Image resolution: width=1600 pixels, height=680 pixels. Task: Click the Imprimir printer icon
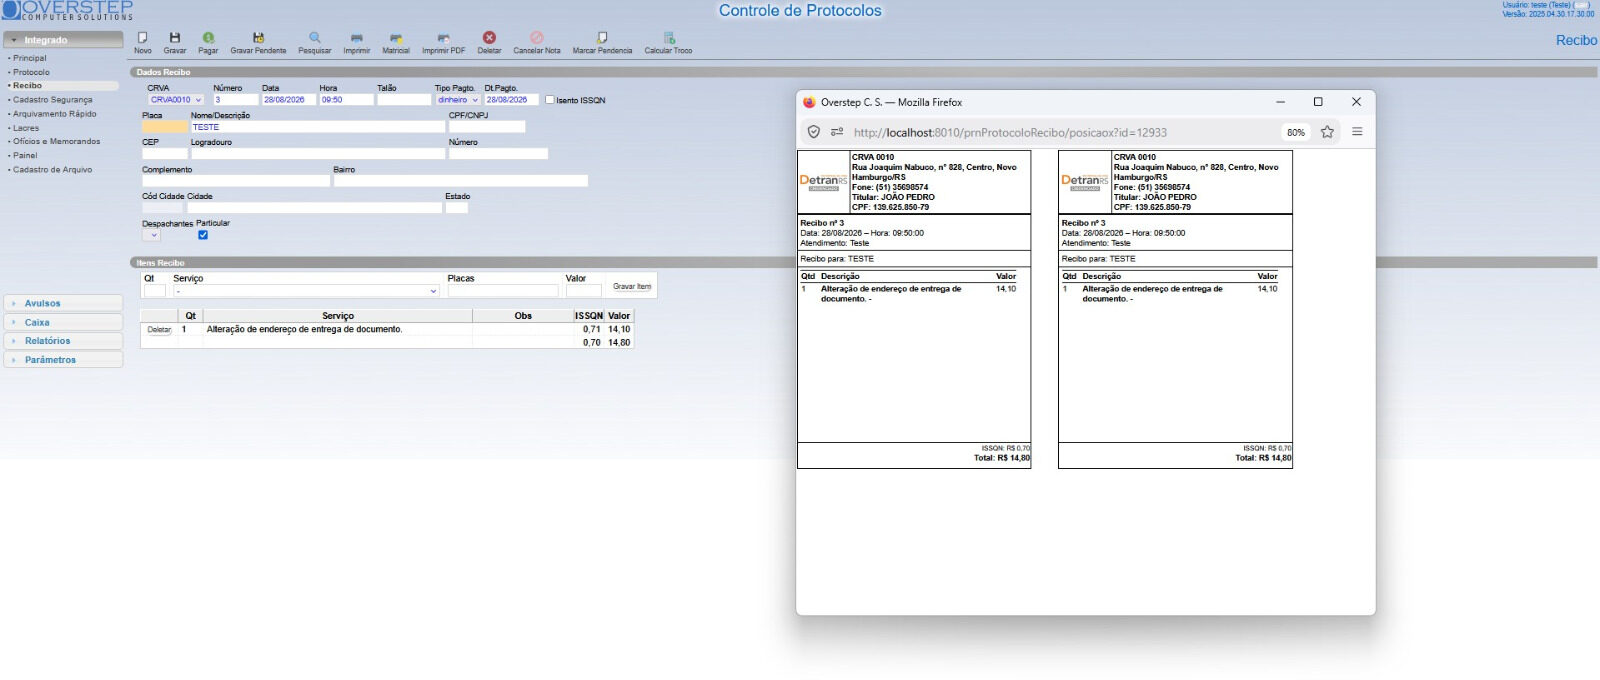coord(356,38)
